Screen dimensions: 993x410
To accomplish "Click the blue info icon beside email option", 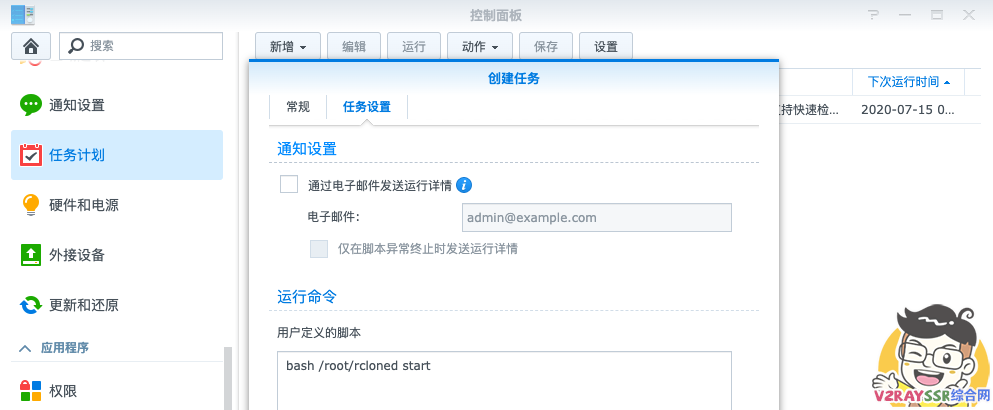I will point(464,185).
